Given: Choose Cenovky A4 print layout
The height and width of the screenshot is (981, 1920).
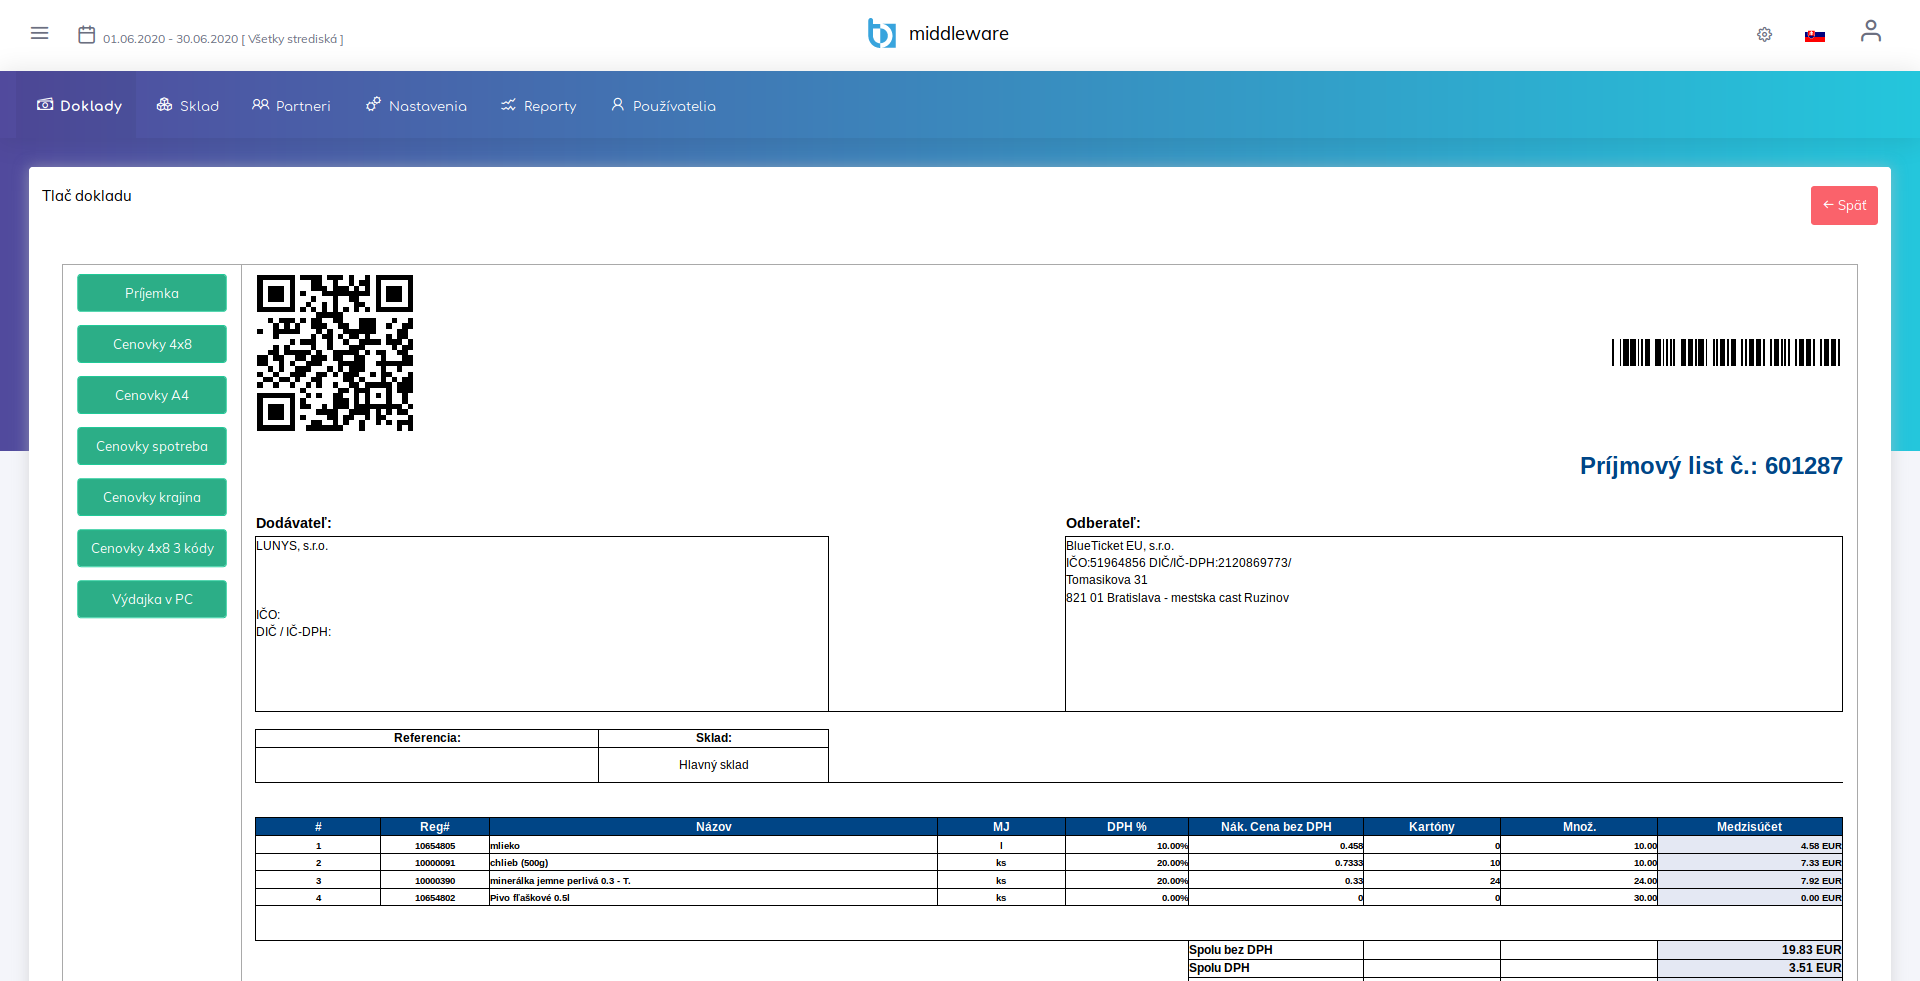Looking at the screenshot, I should point(152,395).
